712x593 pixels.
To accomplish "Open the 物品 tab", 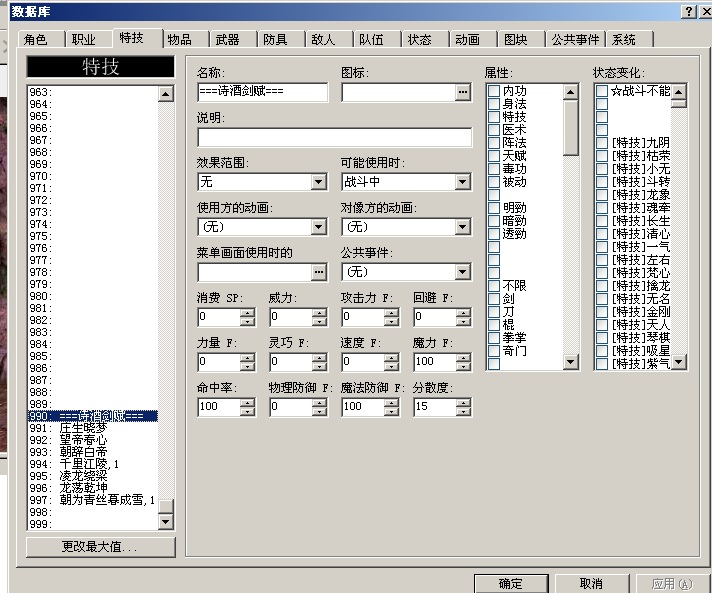I will (185, 40).
